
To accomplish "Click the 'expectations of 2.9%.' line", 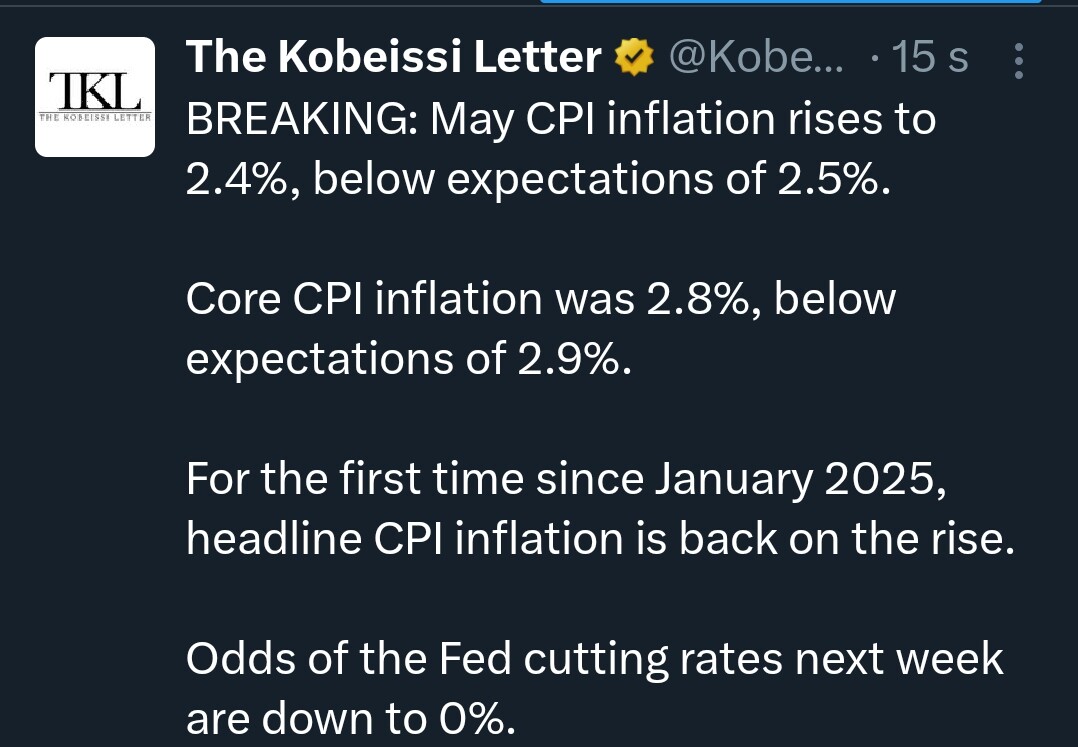I will [408, 359].
